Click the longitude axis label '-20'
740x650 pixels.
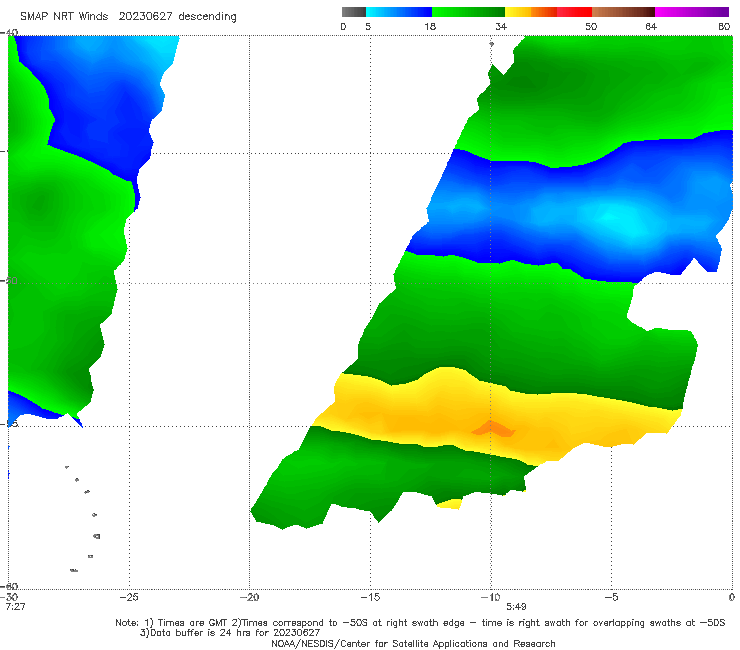click(x=250, y=597)
